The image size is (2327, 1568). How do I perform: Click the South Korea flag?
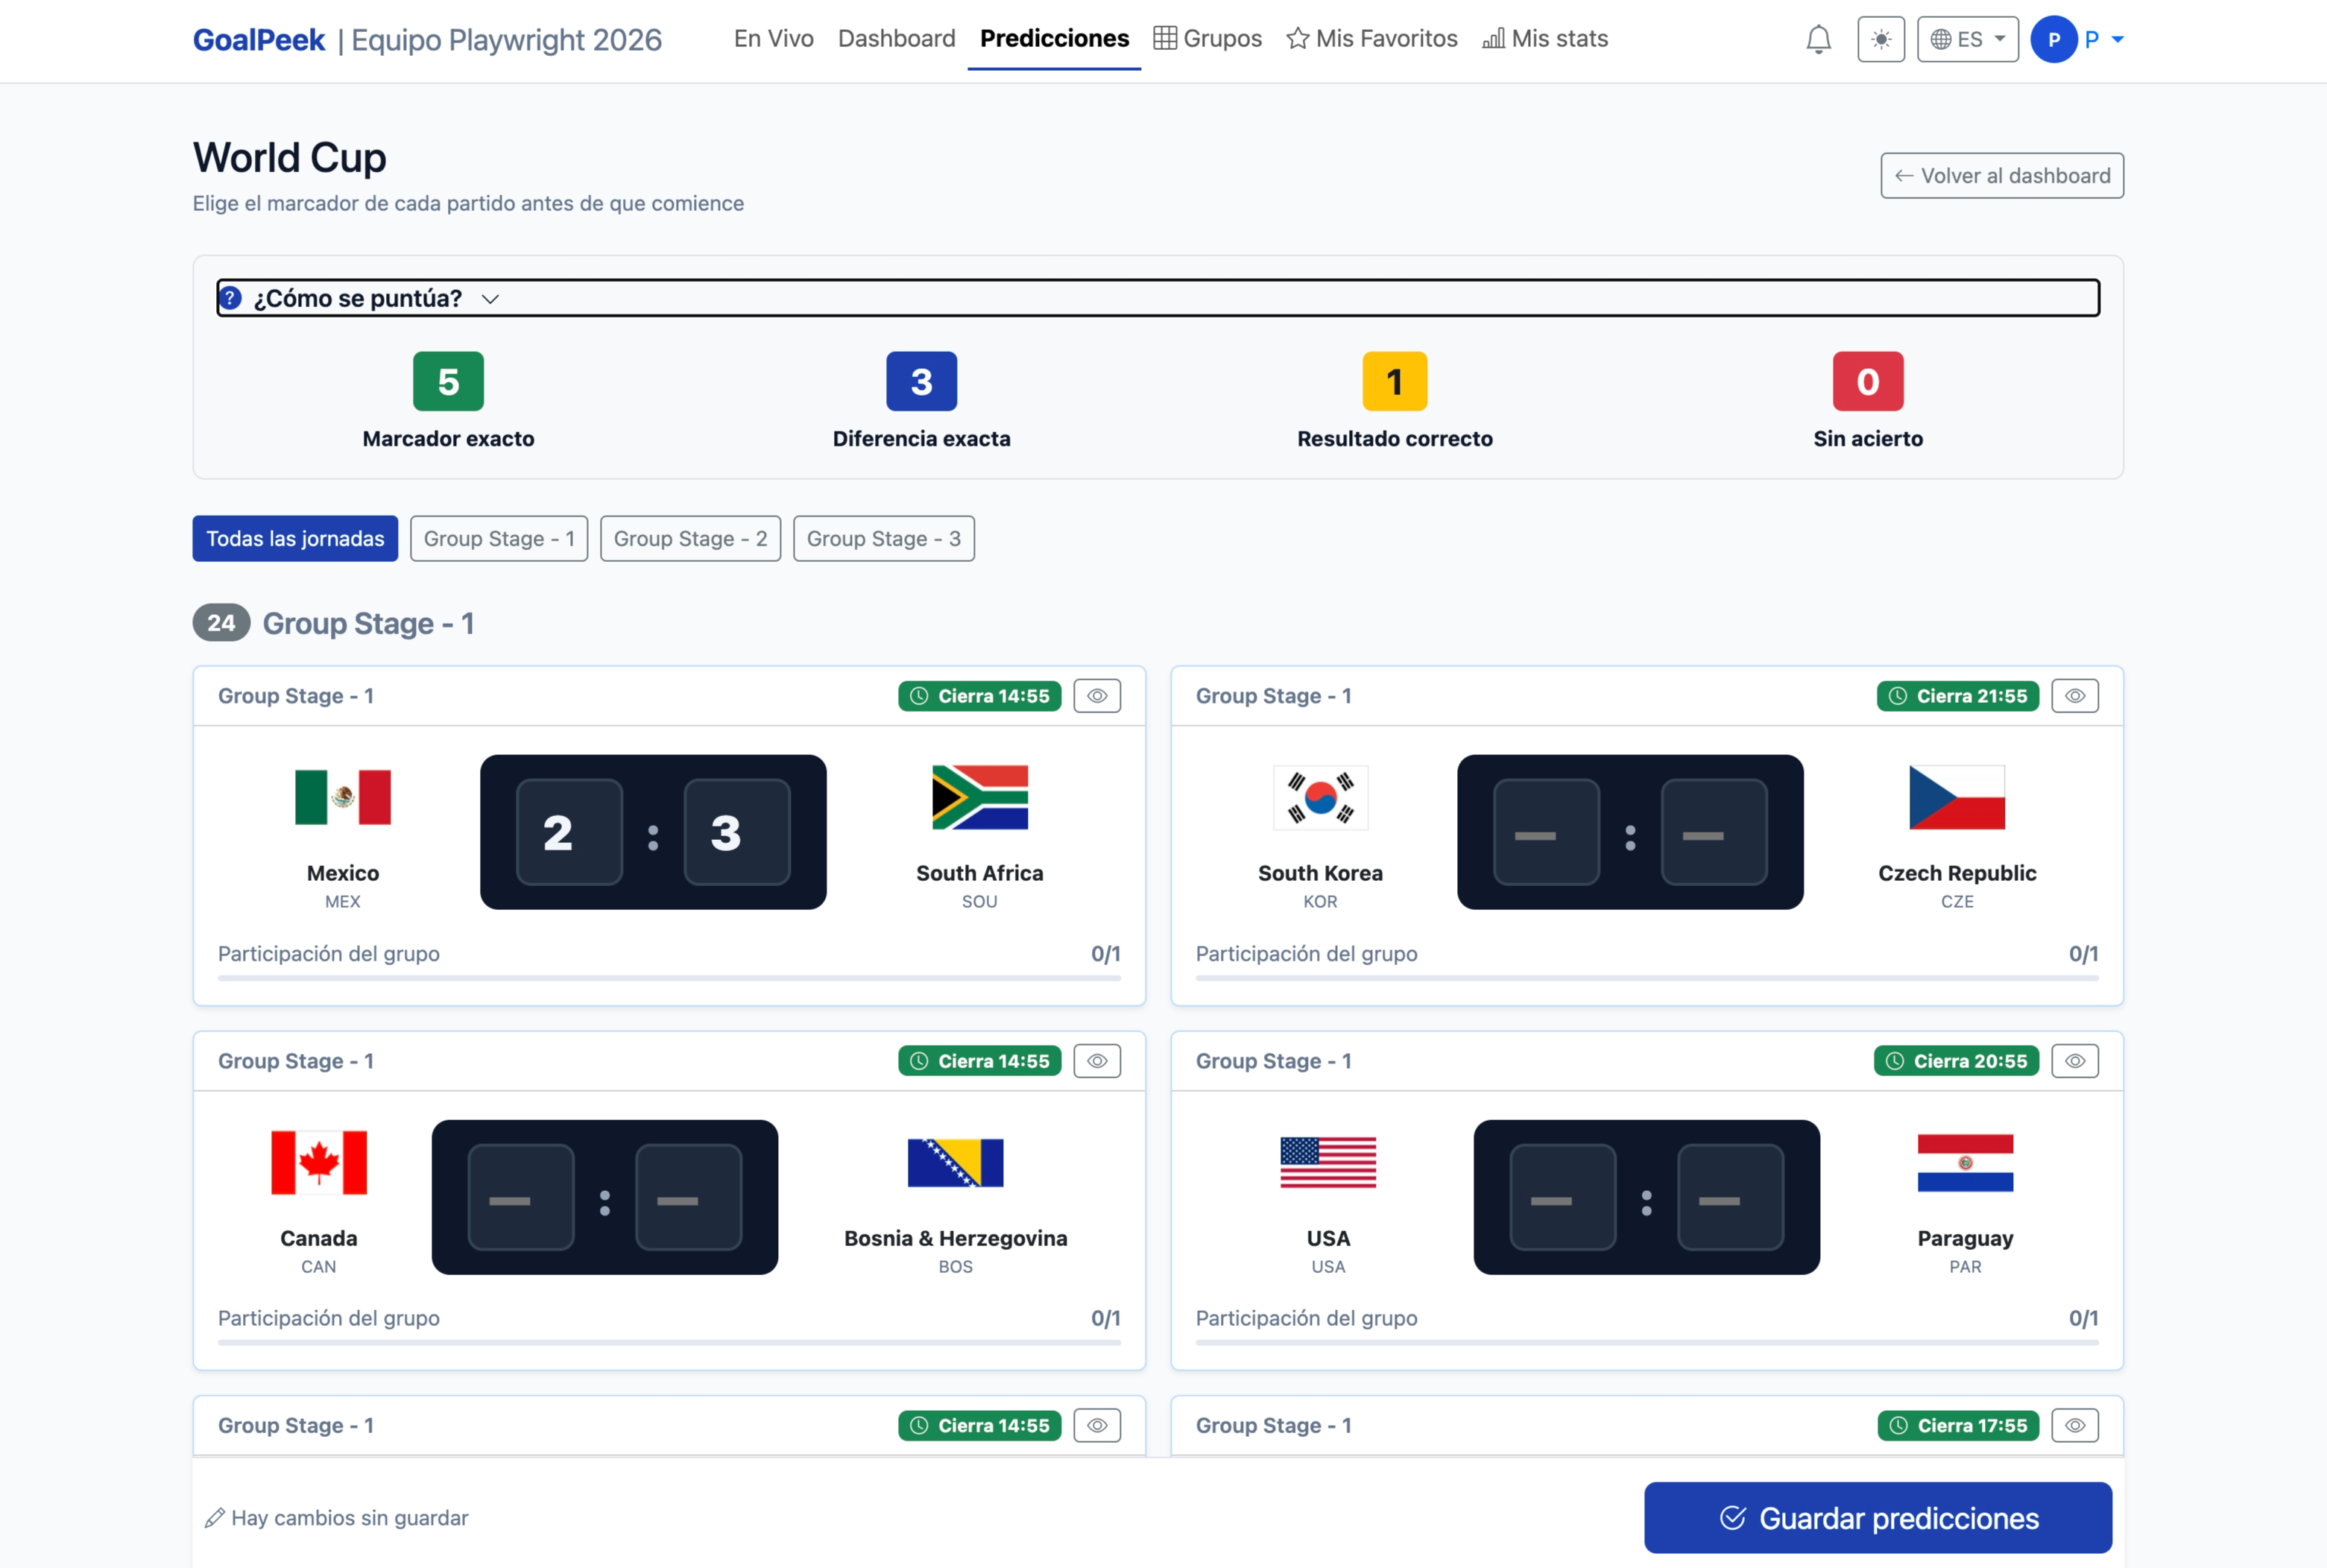click(1320, 797)
